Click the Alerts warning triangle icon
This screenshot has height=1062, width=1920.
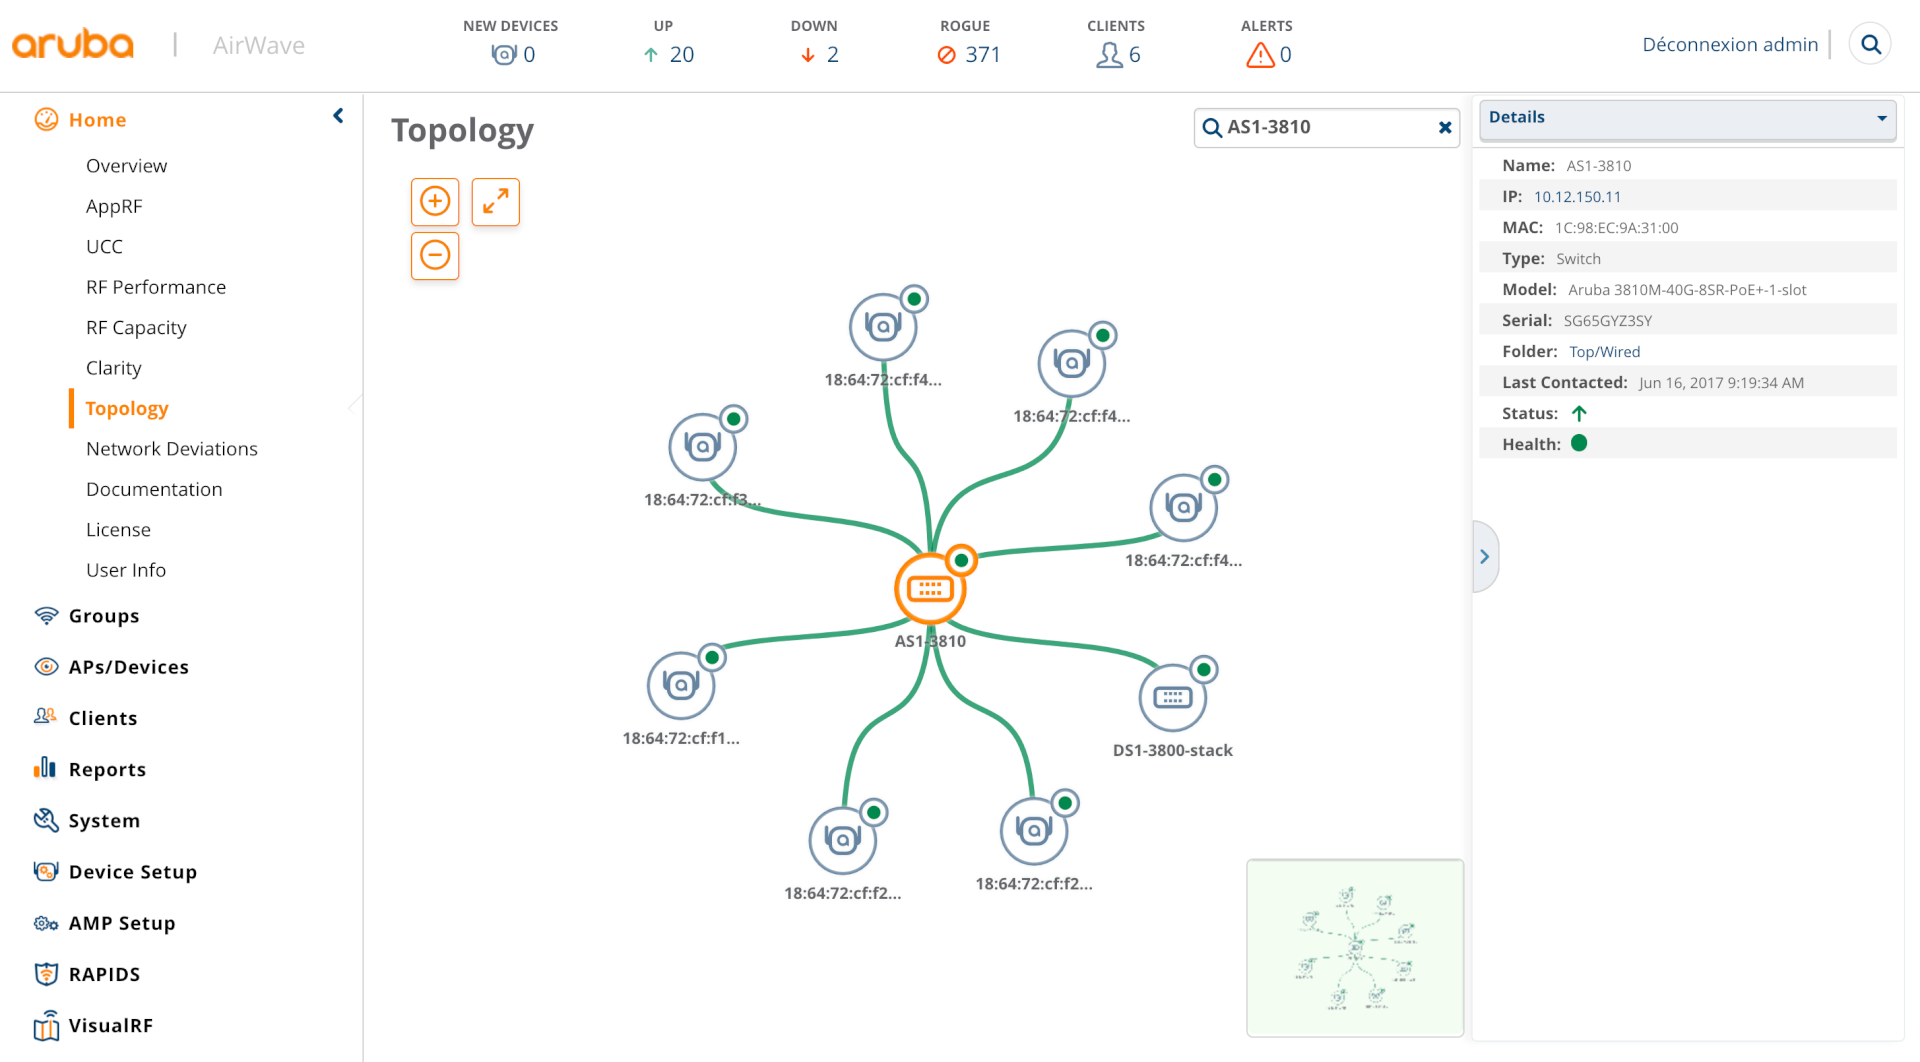pyautogui.click(x=1260, y=55)
